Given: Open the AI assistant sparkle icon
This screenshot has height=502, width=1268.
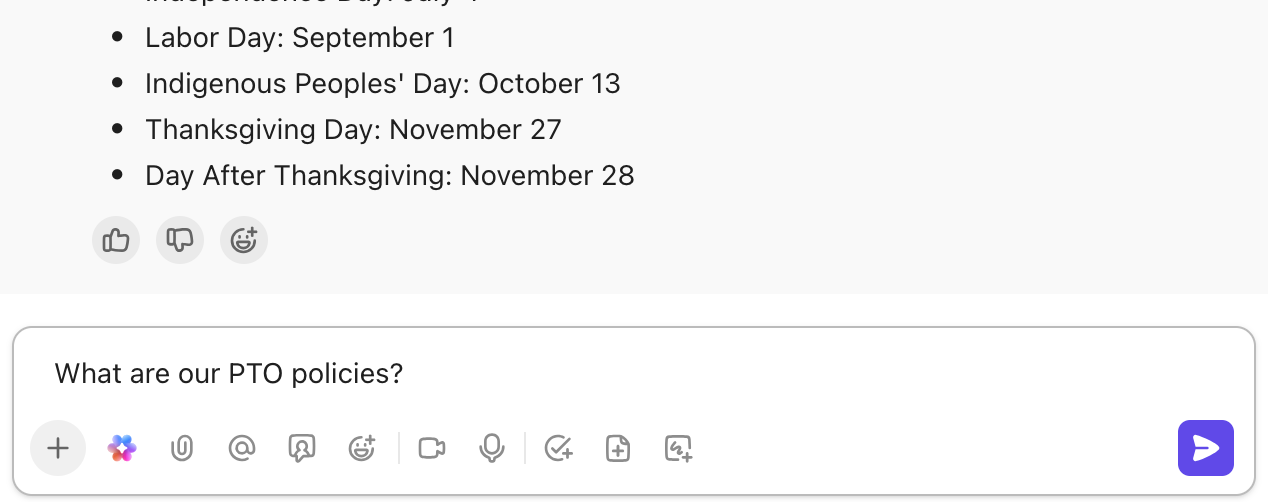Looking at the screenshot, I should pyautogui.click(x=122, y=448).
